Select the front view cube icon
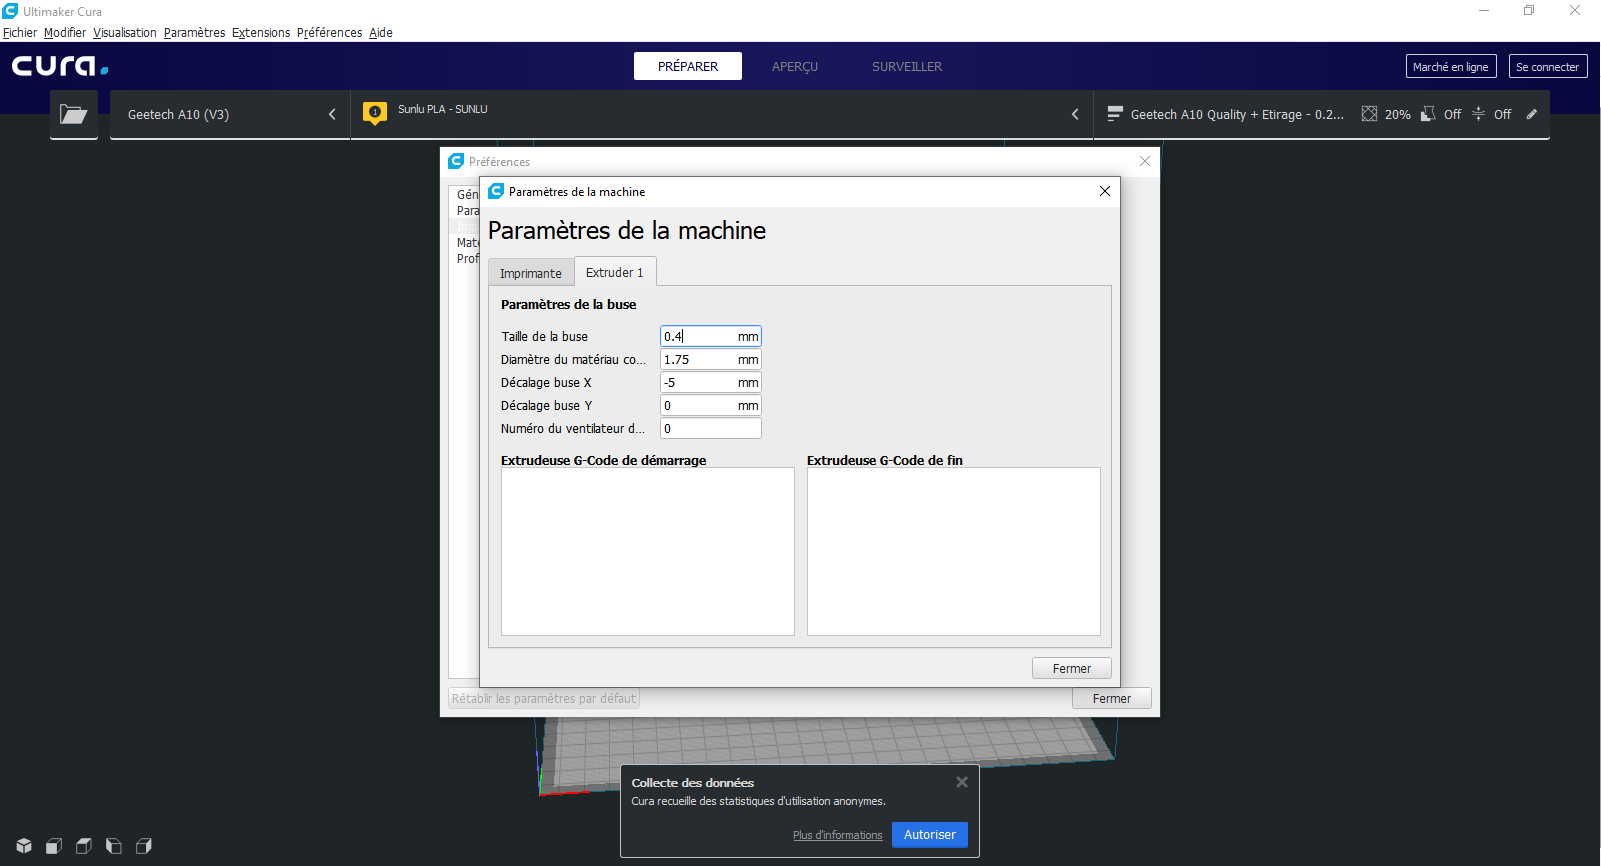This screenshot has height=866, width=1601. click(x=54, y=846)
